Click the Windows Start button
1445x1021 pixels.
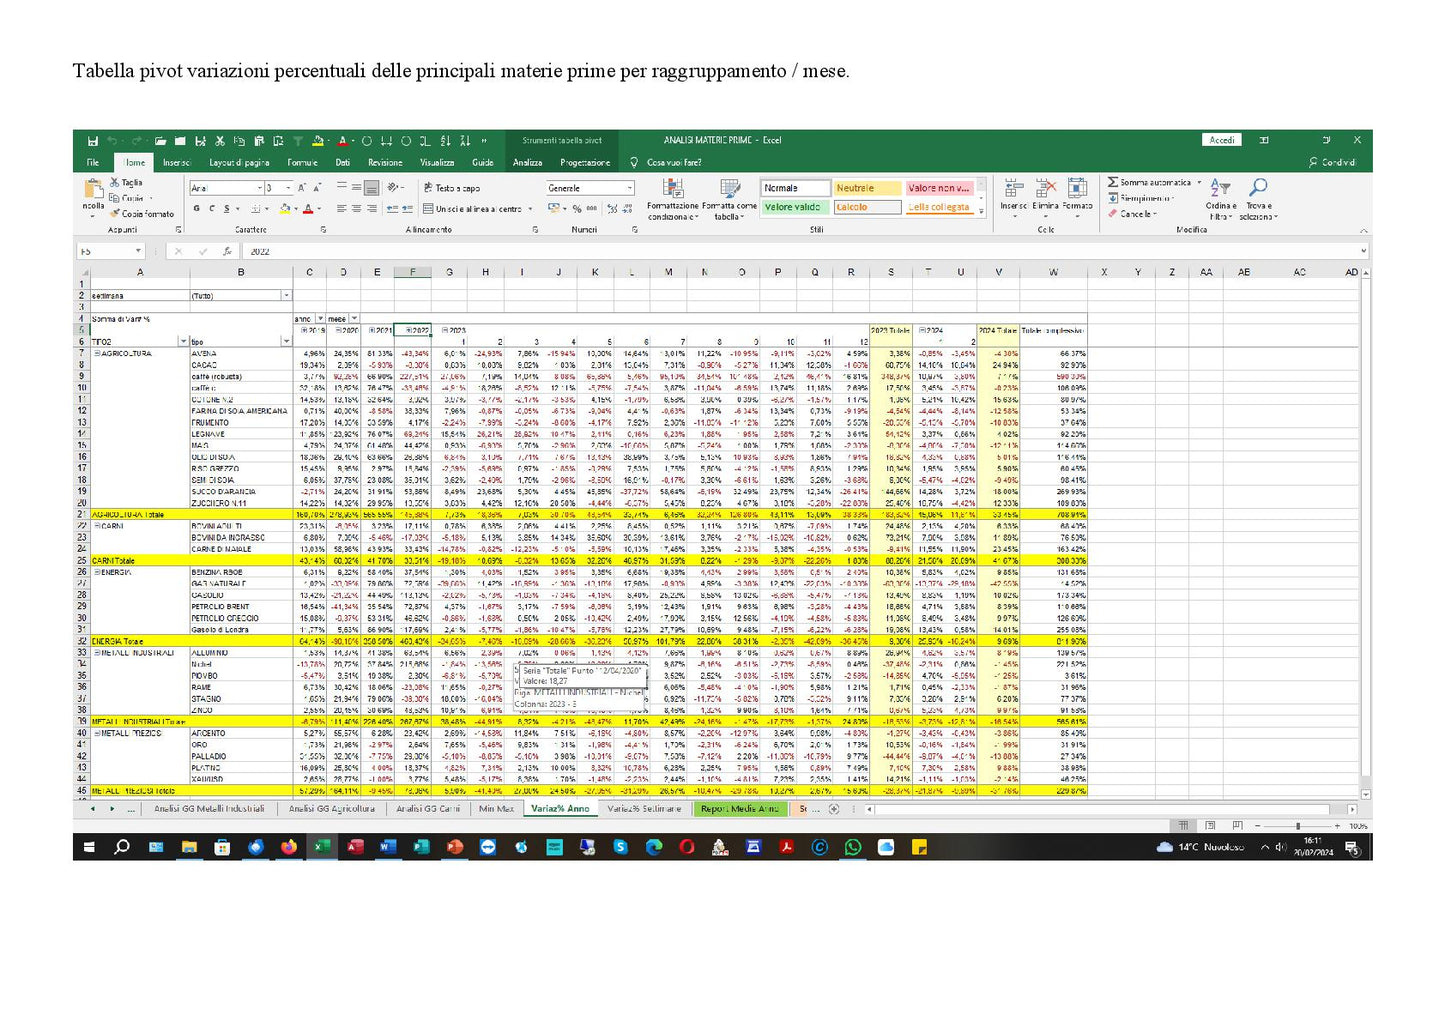89,847
